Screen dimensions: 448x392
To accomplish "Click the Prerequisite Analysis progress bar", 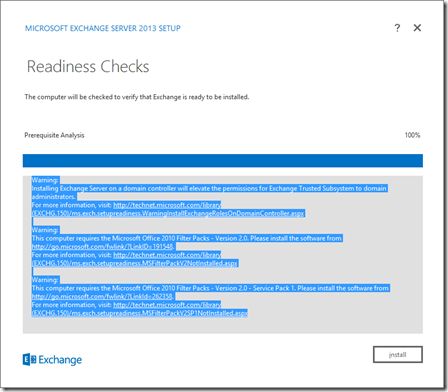I will coord(223,161).
